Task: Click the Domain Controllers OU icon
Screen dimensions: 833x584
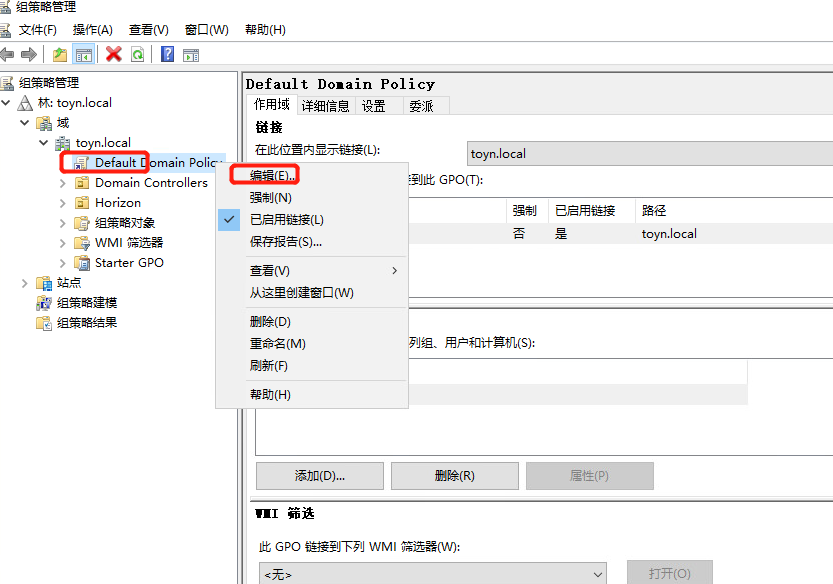Action: click(82, 183)
